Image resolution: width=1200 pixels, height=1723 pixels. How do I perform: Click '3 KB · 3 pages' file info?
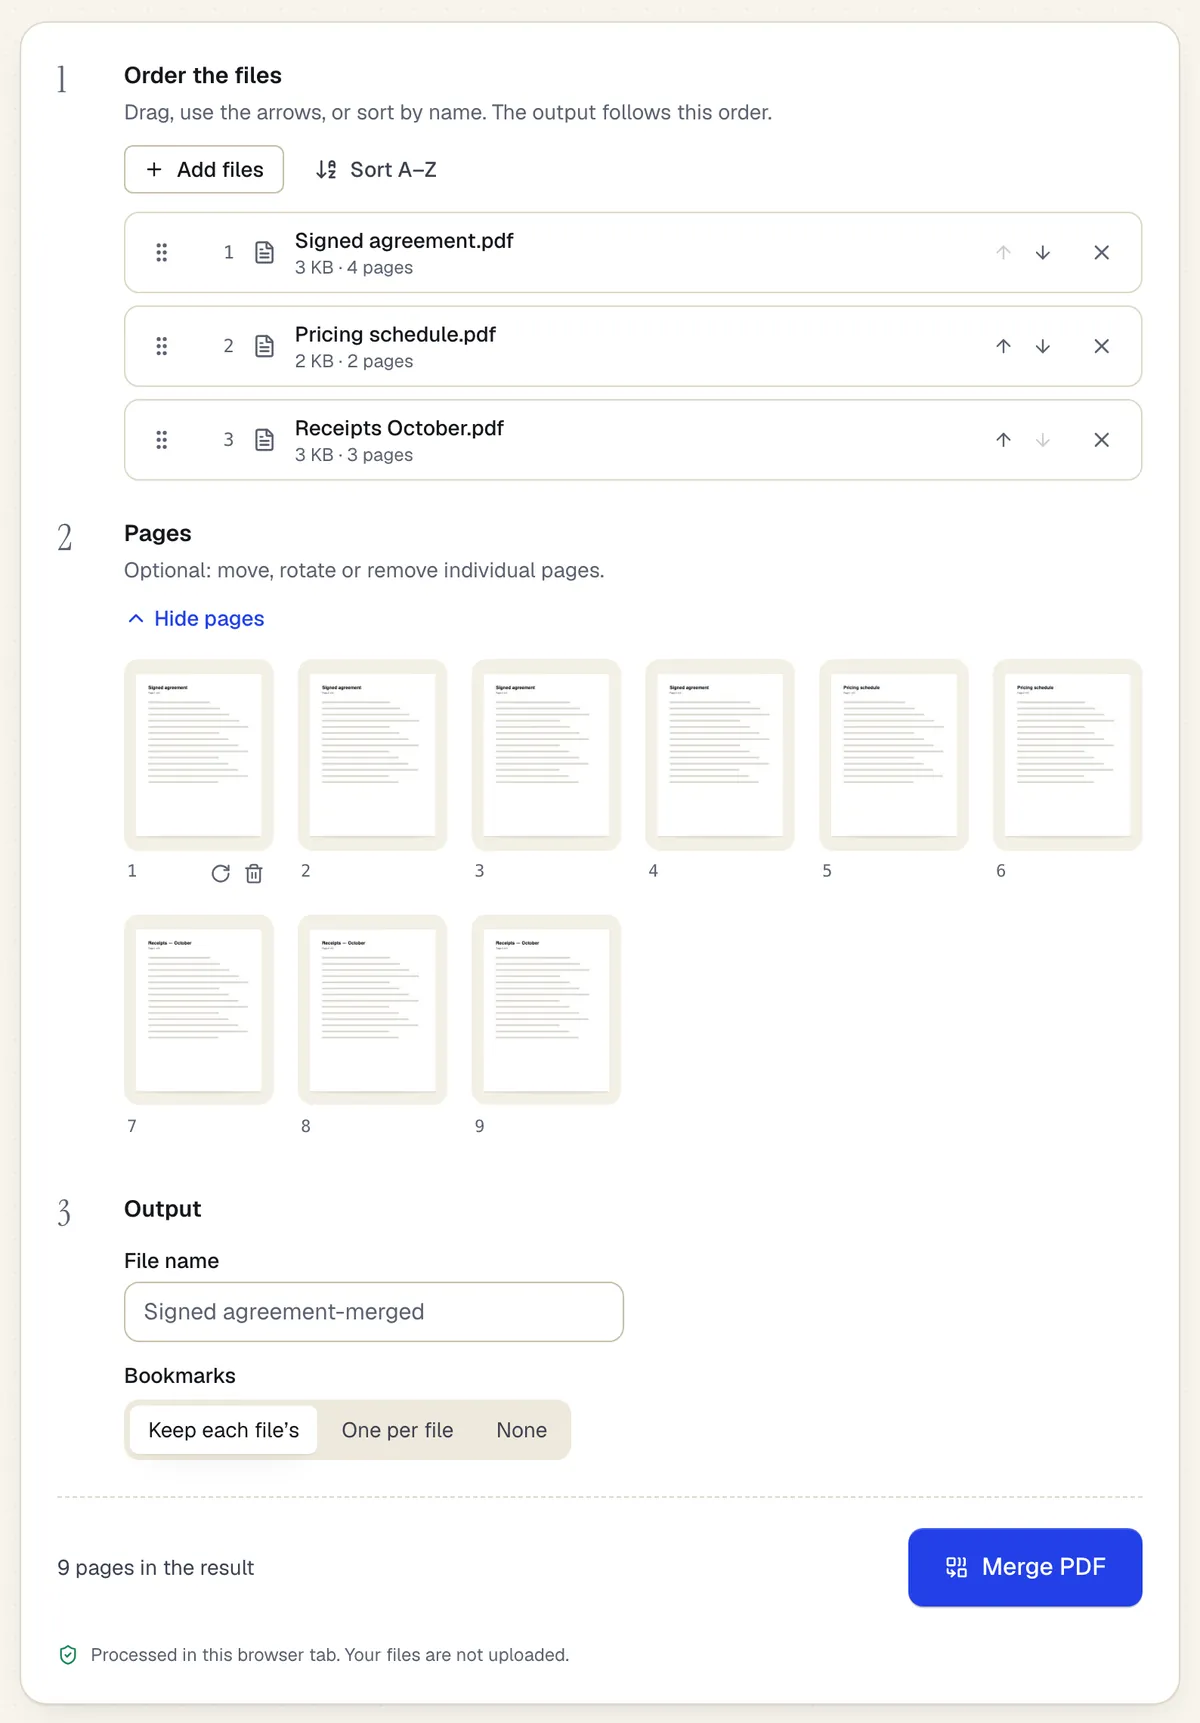click(354, 455)
